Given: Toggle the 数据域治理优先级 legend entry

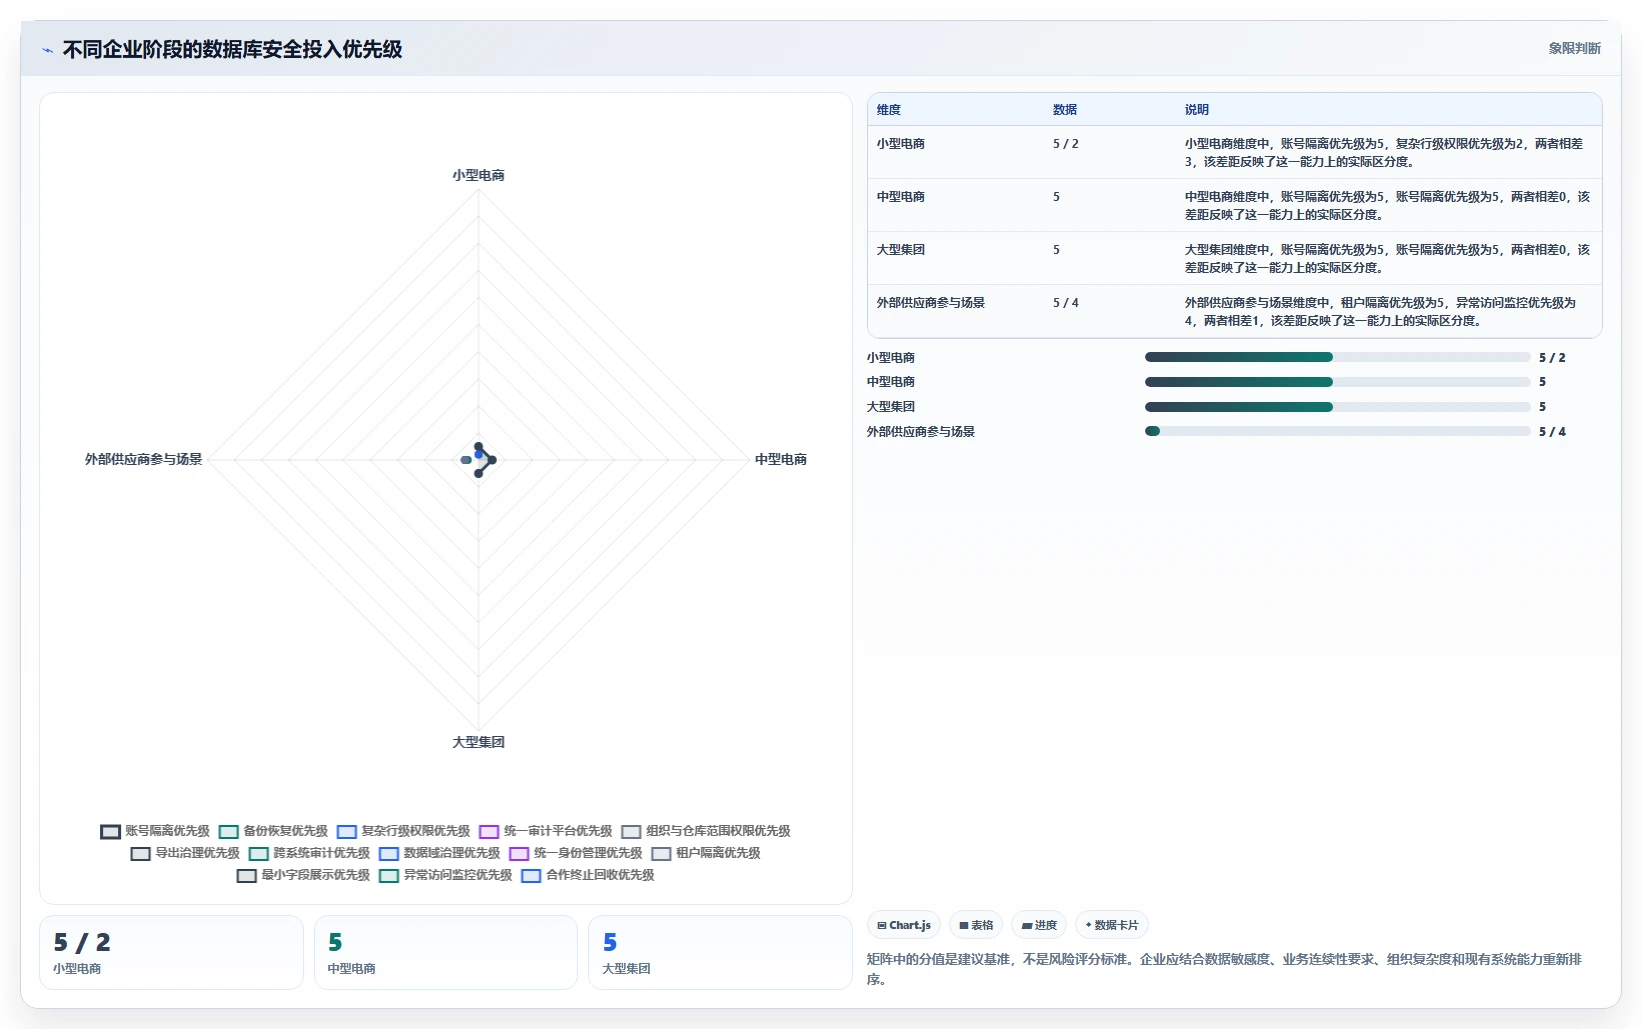Looking at the screenshot, I should 439,853.
